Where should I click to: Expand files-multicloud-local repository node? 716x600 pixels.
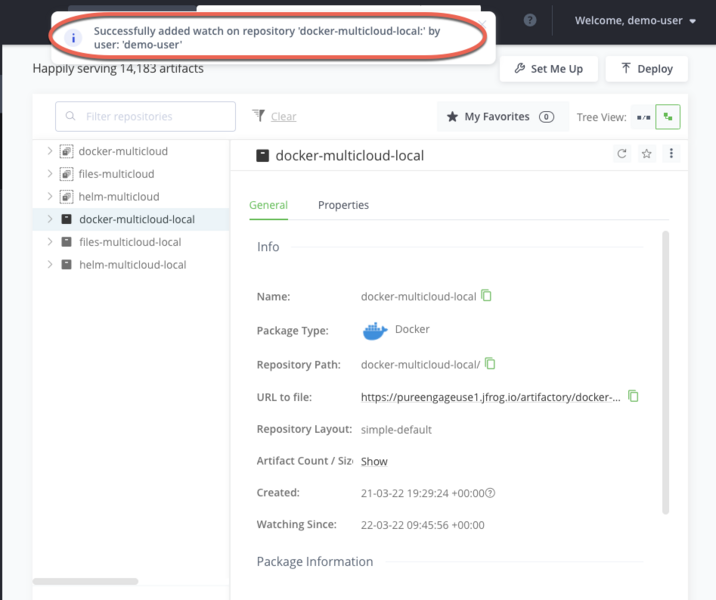[x=50, y=242]
